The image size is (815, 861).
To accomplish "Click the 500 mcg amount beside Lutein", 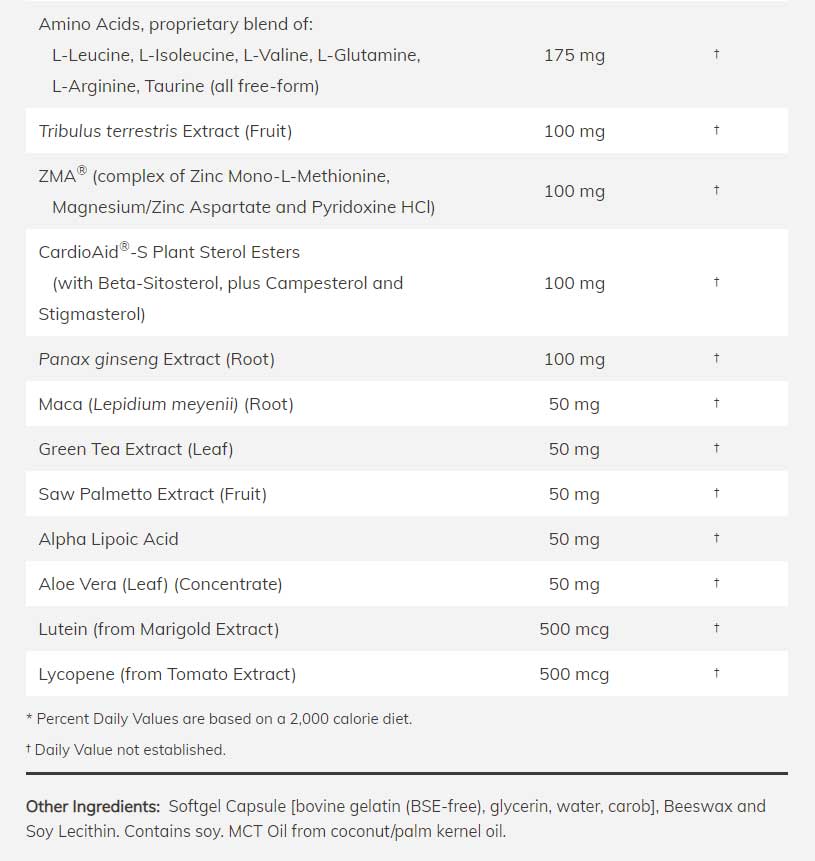I will click(574, 629).
